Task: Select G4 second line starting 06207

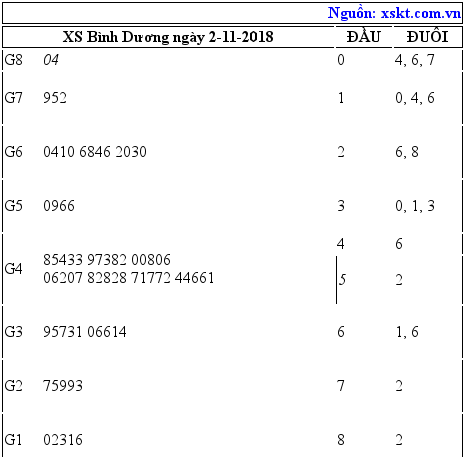Action: coord(129,278)
